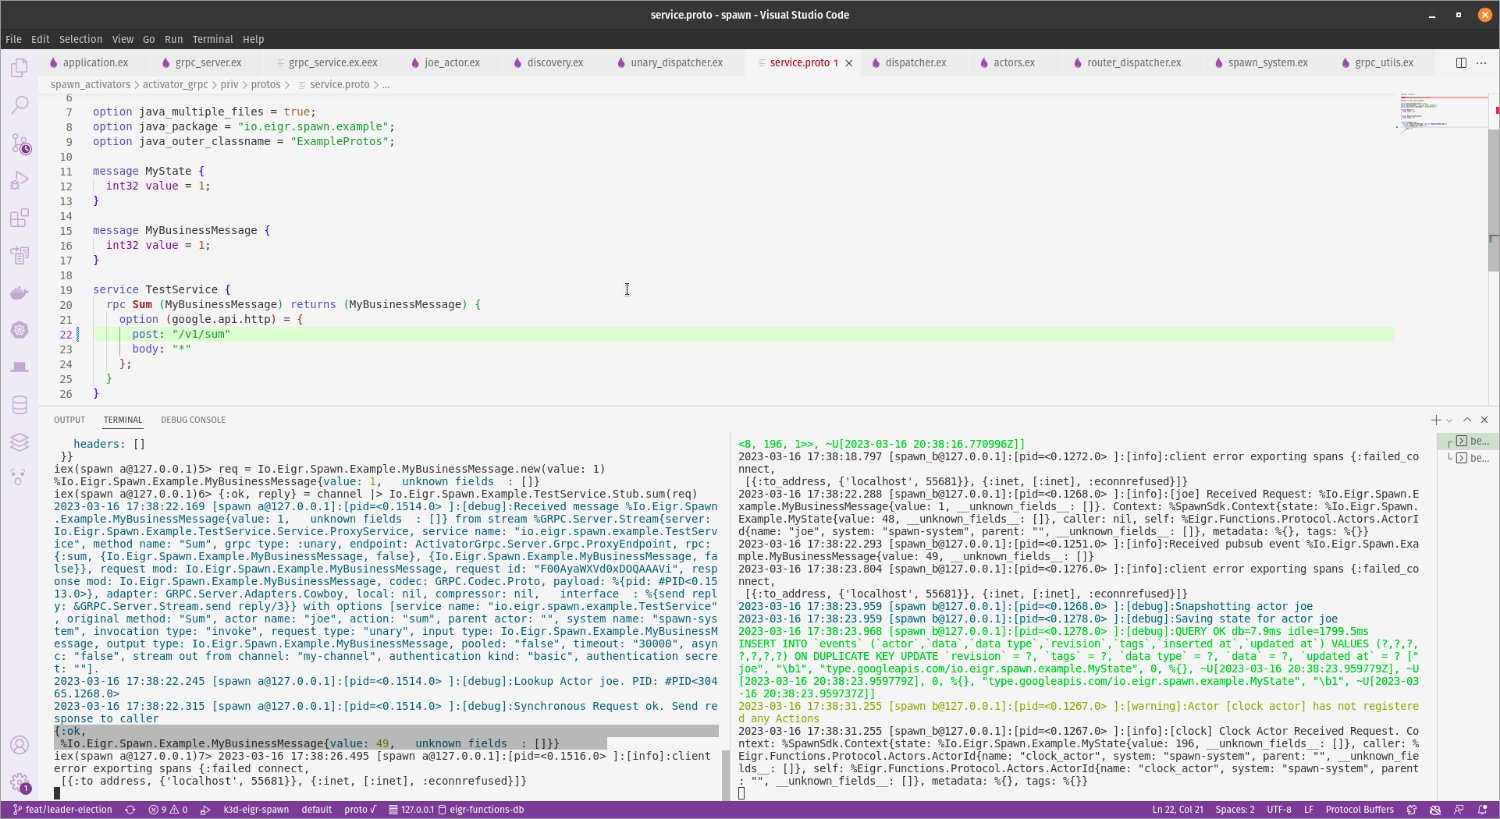Click the errors and warnings indicator

167,810
